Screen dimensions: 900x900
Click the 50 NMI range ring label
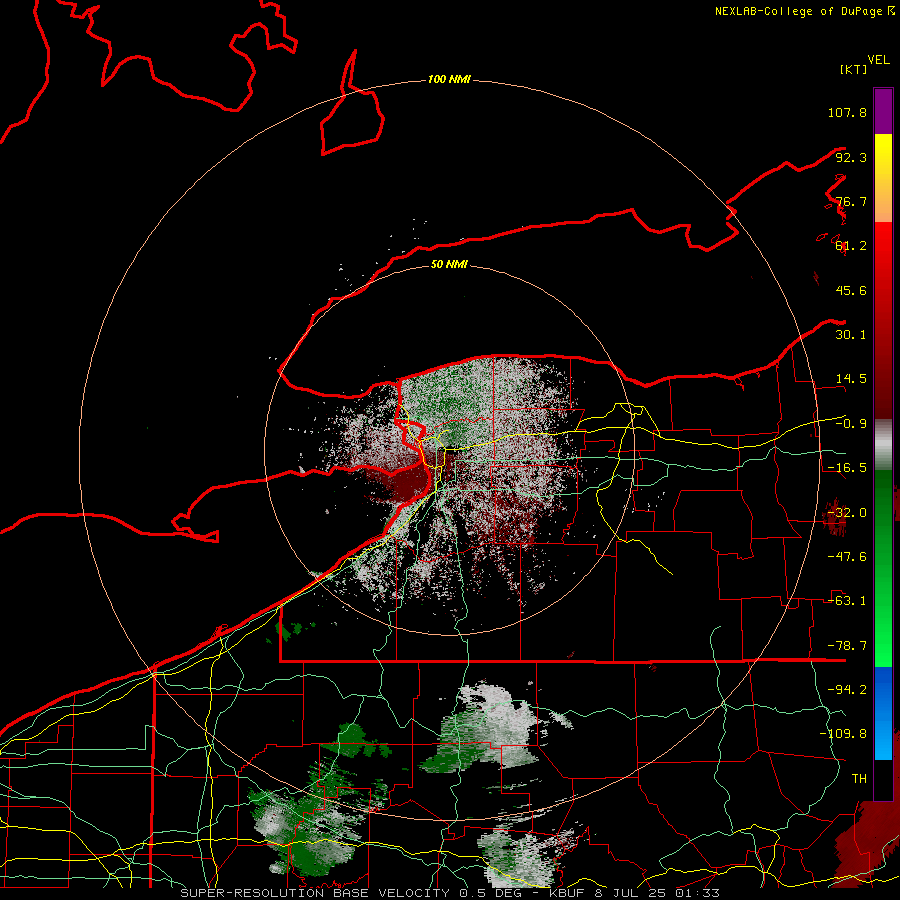pyautogui.click(x=449, y=264)
